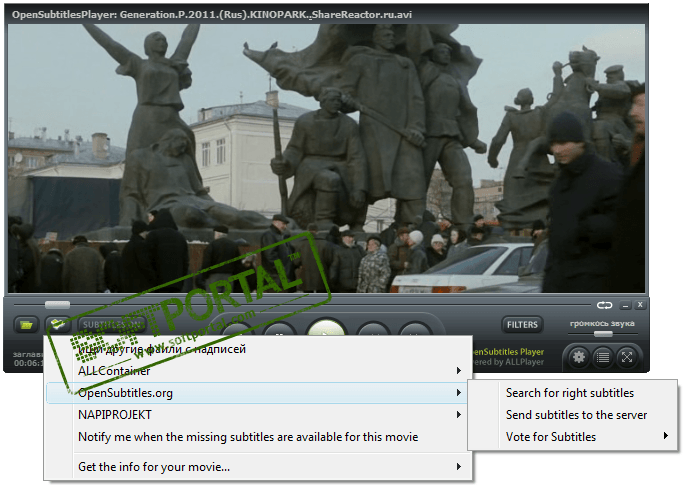This screenshot has width=683, height=485.
Task: Open the FILTERS button
Action: click(522, 325)
